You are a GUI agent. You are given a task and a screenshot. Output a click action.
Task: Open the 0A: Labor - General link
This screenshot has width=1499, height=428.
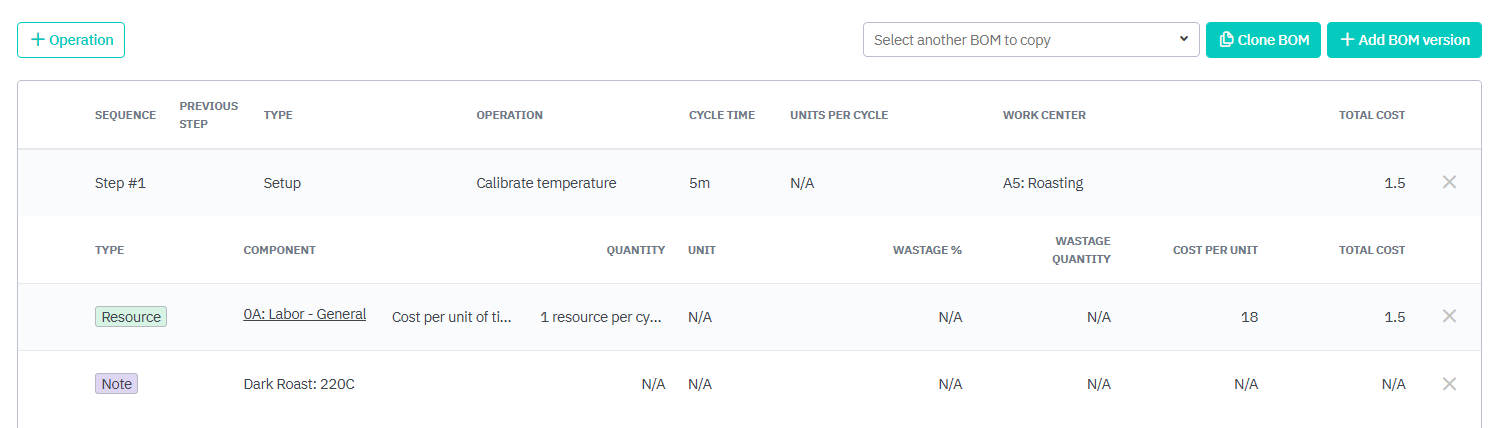(x=304, y=314)
